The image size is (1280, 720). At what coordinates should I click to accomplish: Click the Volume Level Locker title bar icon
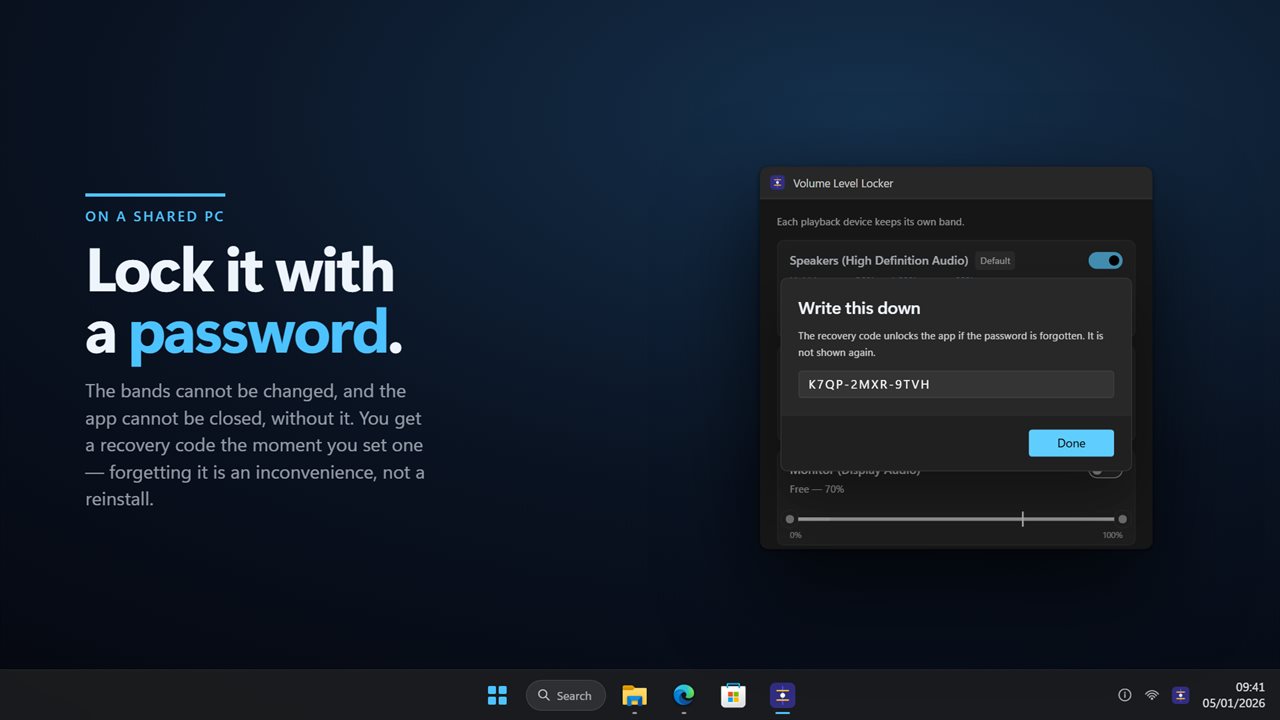778,183
